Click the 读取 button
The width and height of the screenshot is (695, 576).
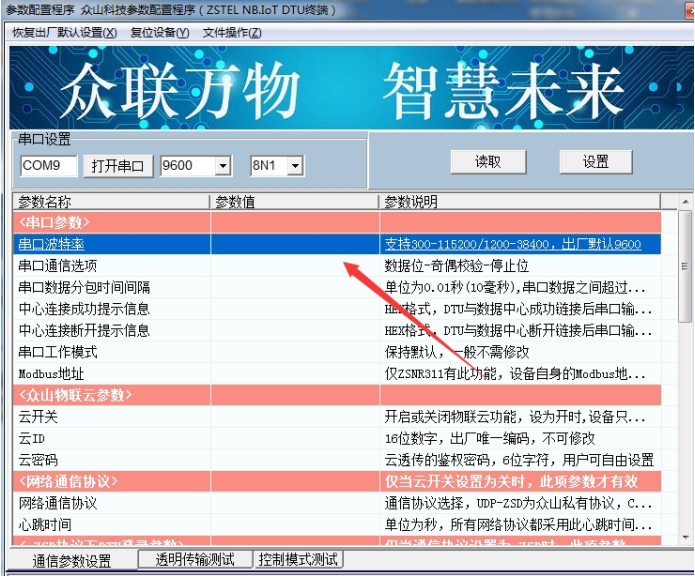coord(488,162)
